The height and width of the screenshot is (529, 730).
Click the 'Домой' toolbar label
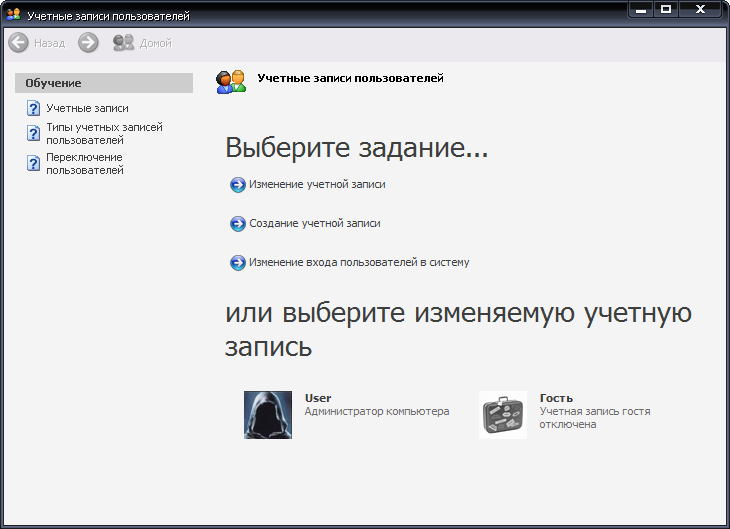coord(155,43)
